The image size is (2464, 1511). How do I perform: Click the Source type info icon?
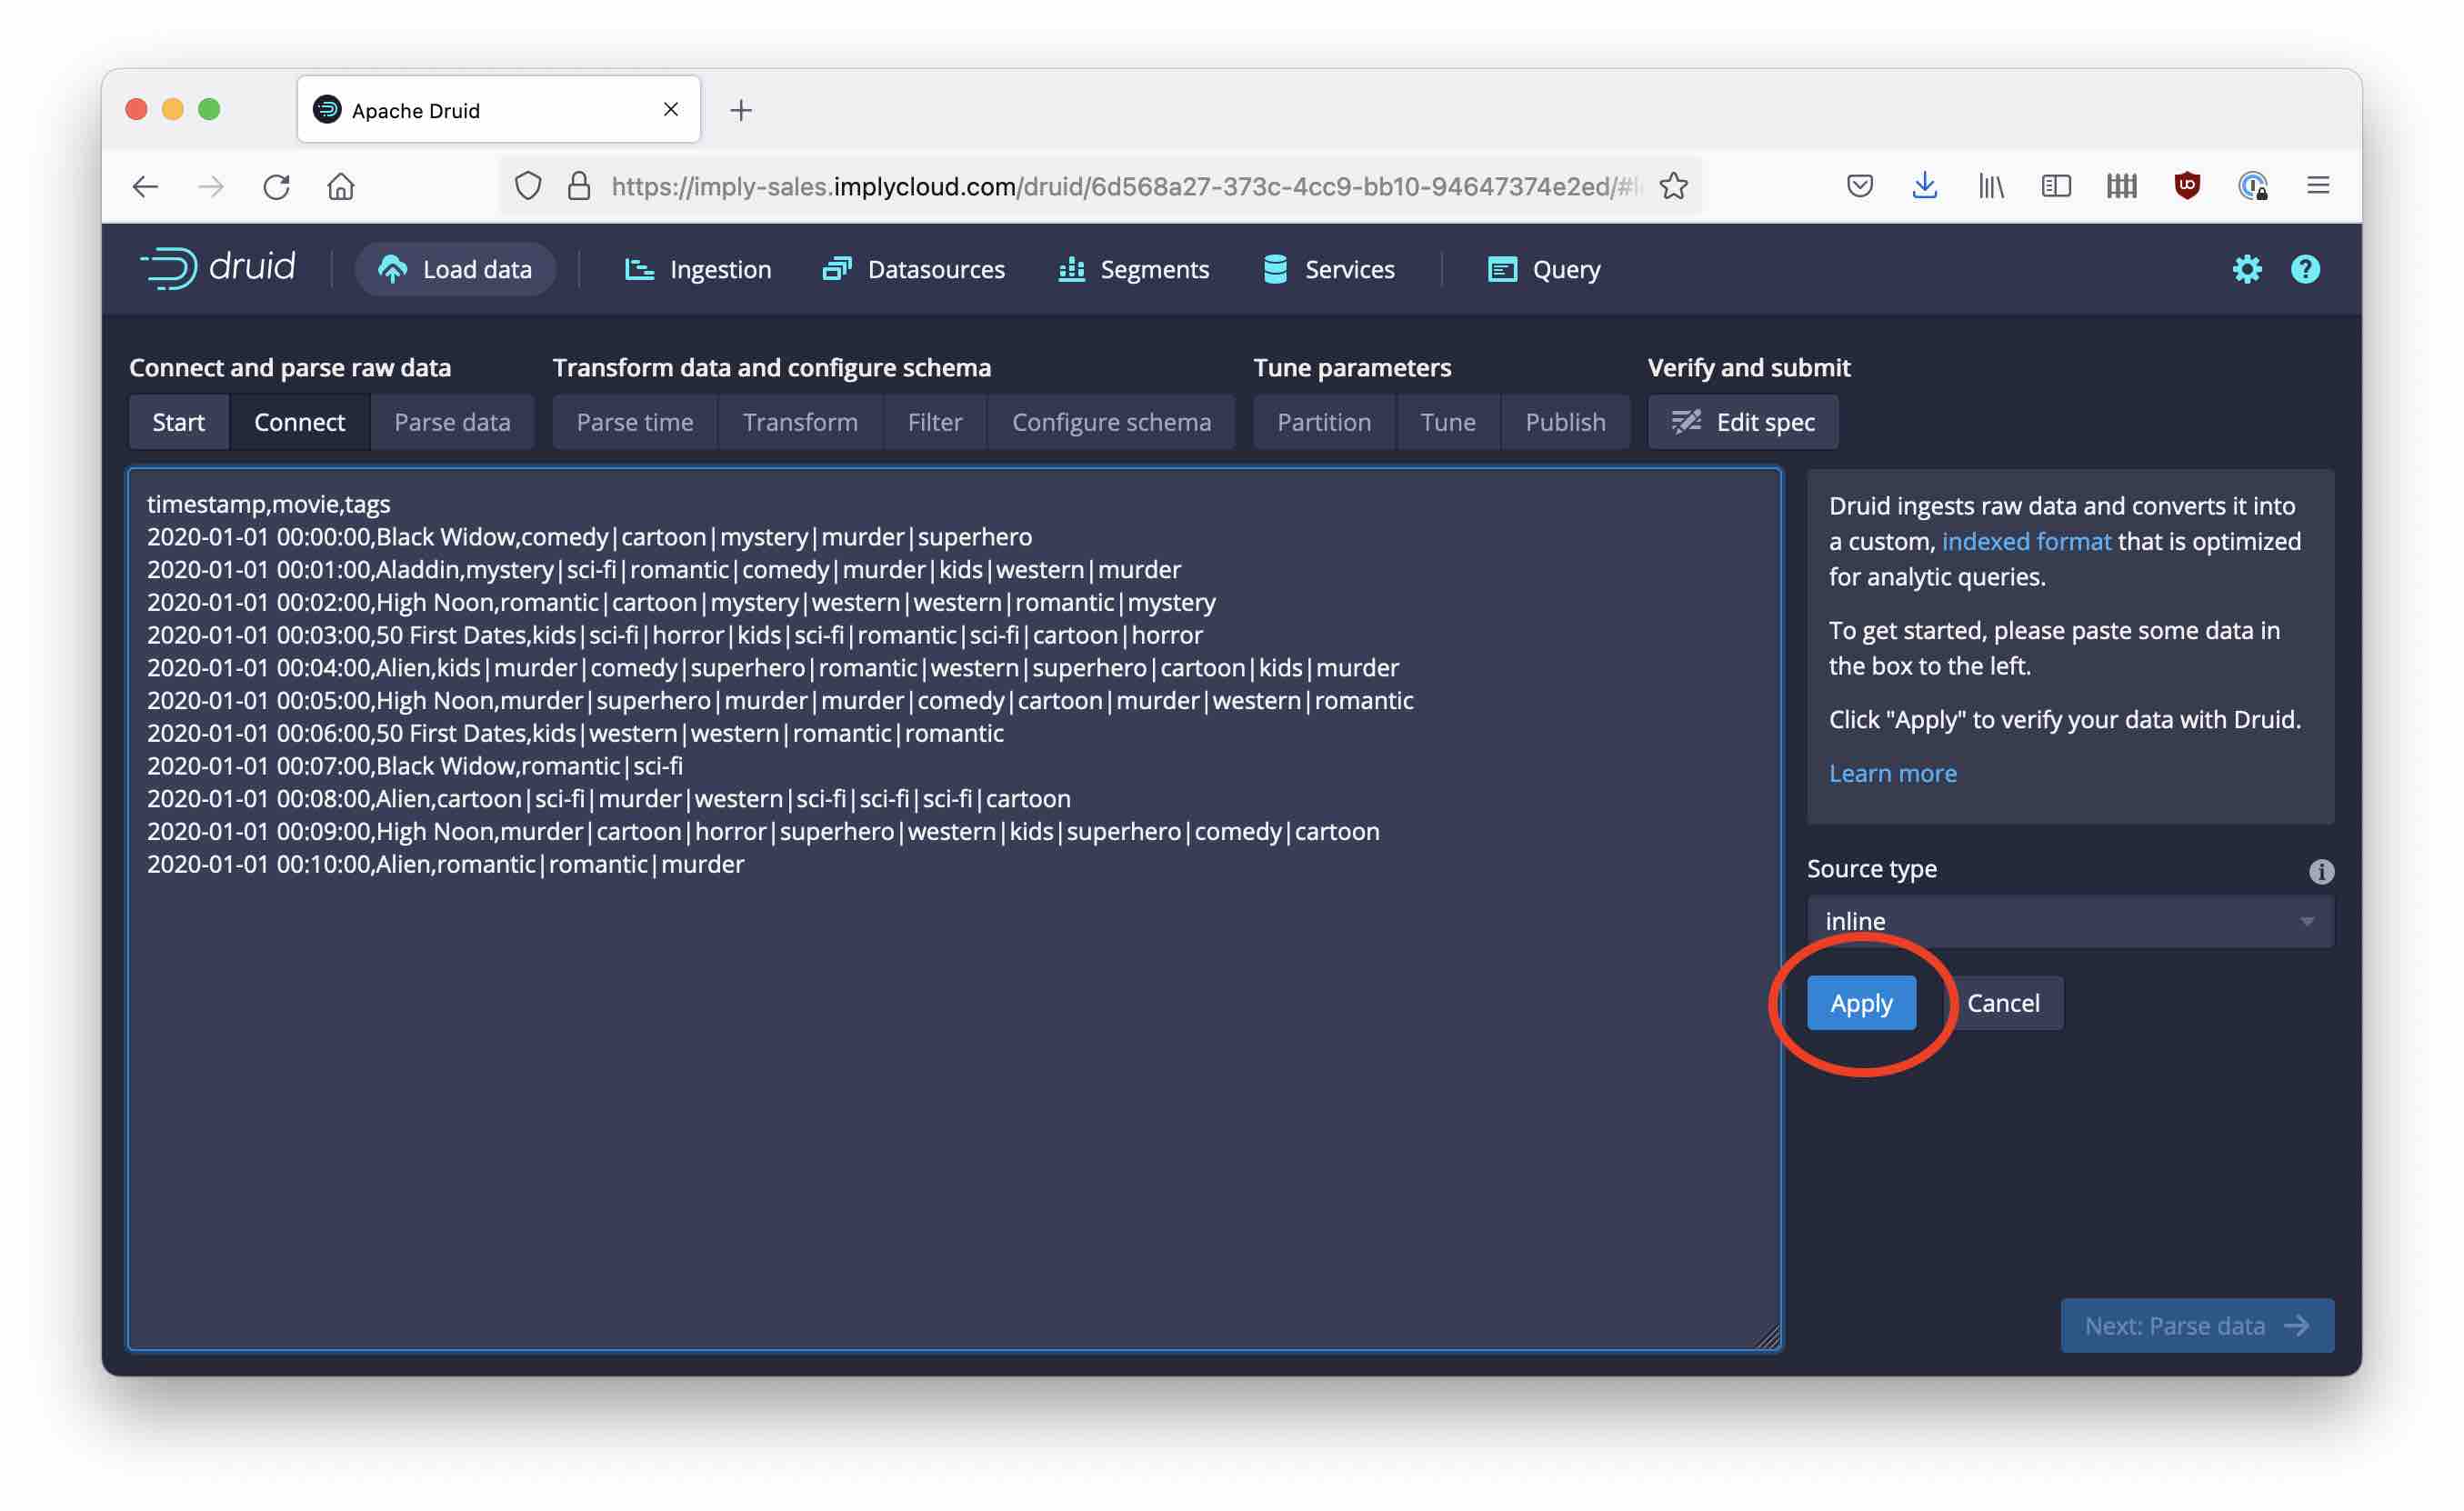2321,871
